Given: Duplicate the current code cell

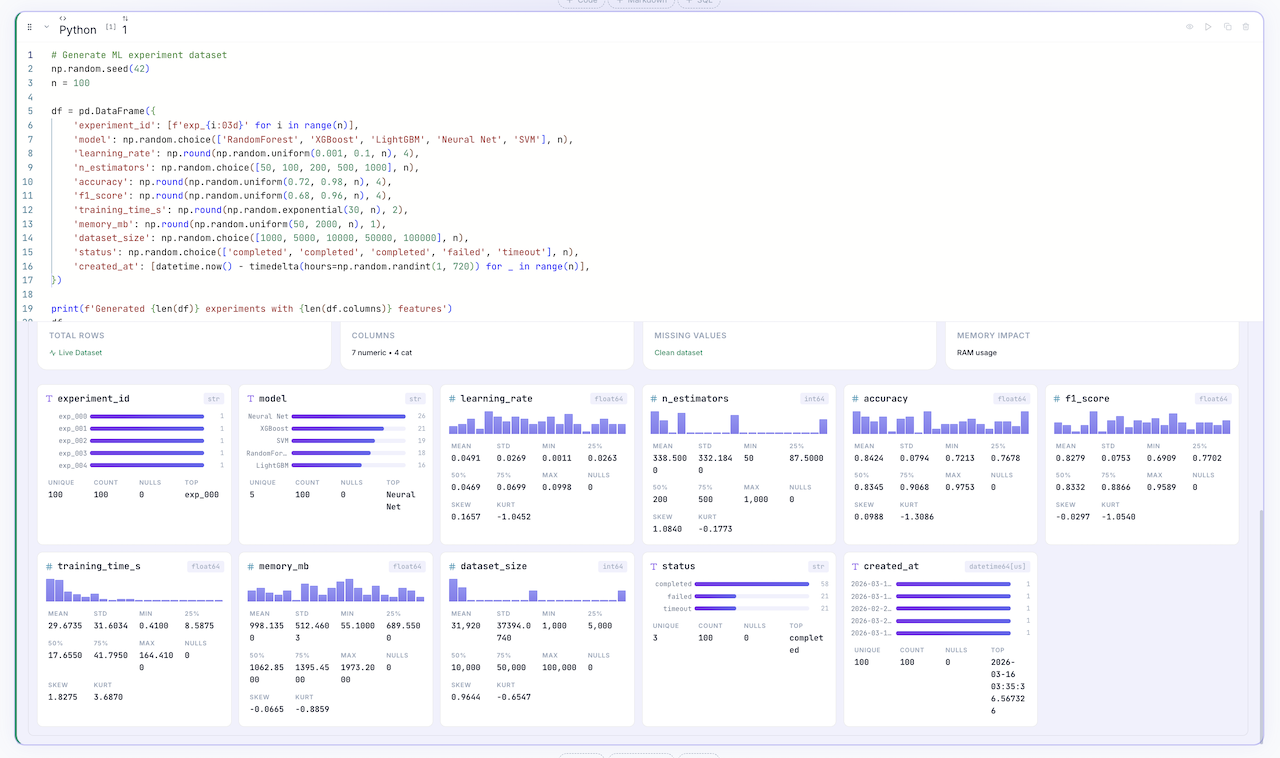Looking at the screenshot, I should click(1228, 27).
